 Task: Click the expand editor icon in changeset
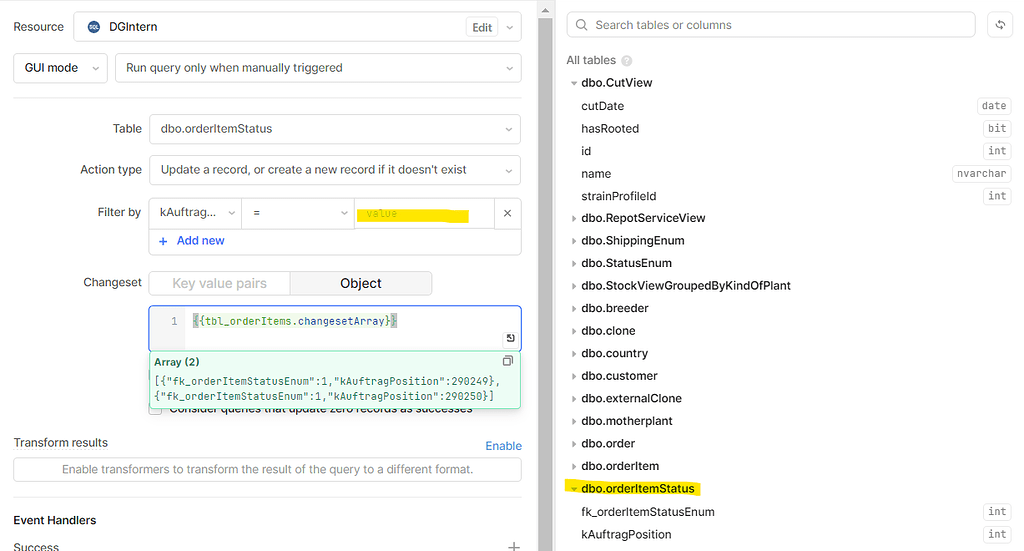(x=510, y=339)
